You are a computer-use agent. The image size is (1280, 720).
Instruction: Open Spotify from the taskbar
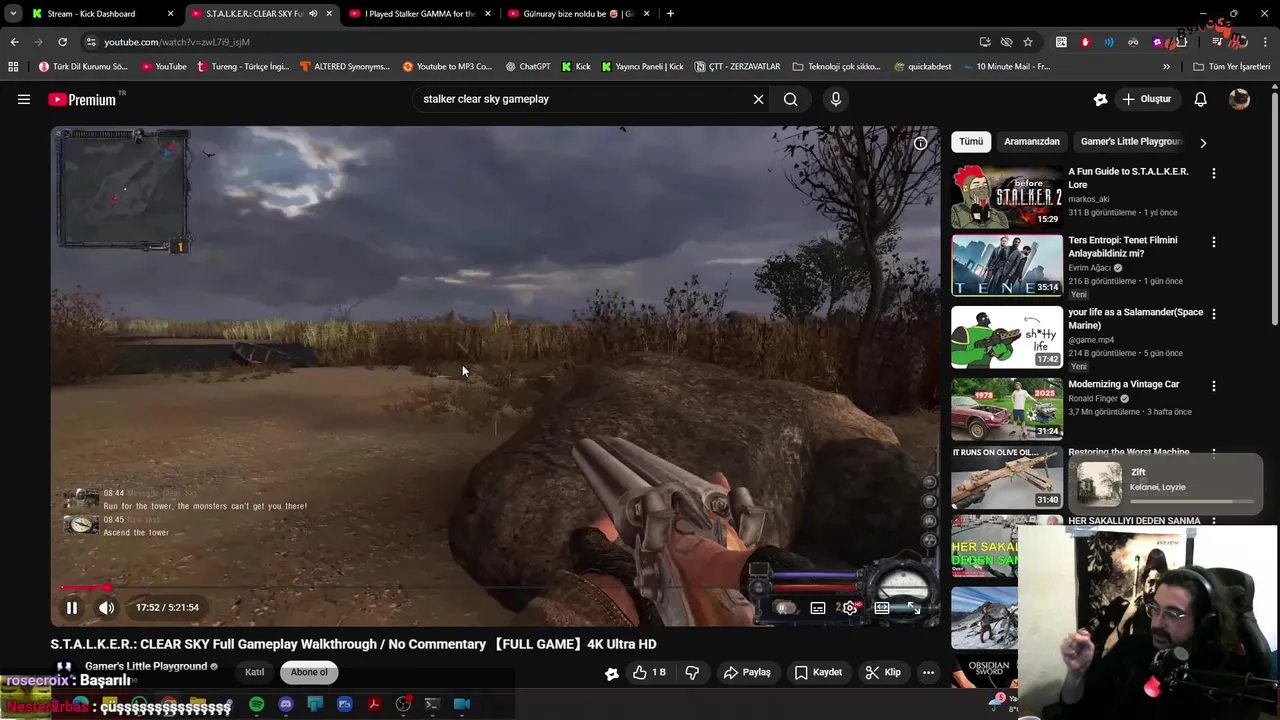[256, 704]
